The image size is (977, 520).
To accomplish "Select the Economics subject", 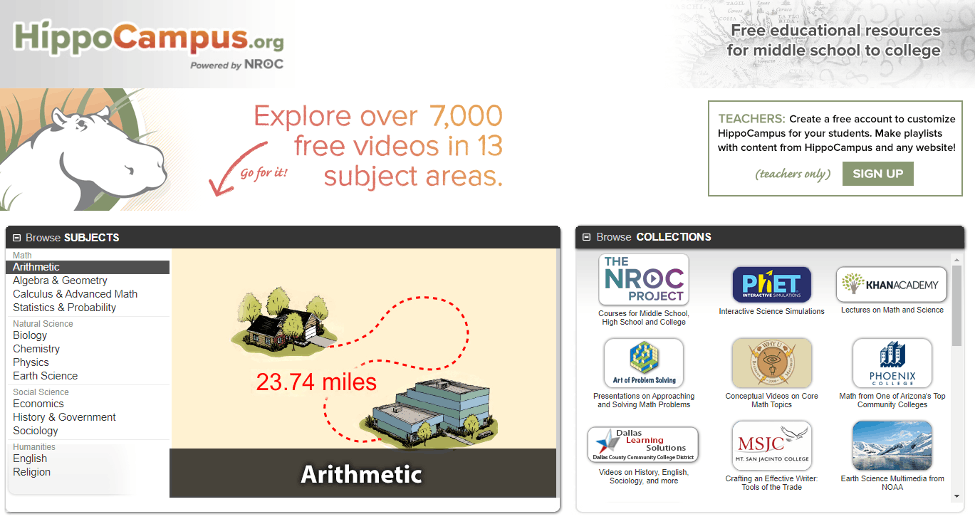I will tap(38, 404).
